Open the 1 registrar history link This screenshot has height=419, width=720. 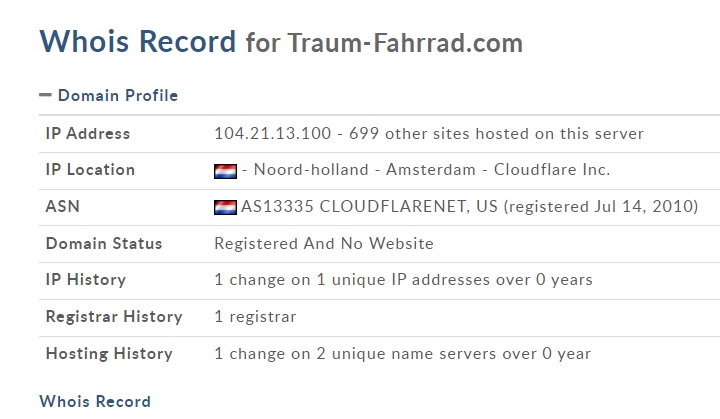tap(255, 317)
